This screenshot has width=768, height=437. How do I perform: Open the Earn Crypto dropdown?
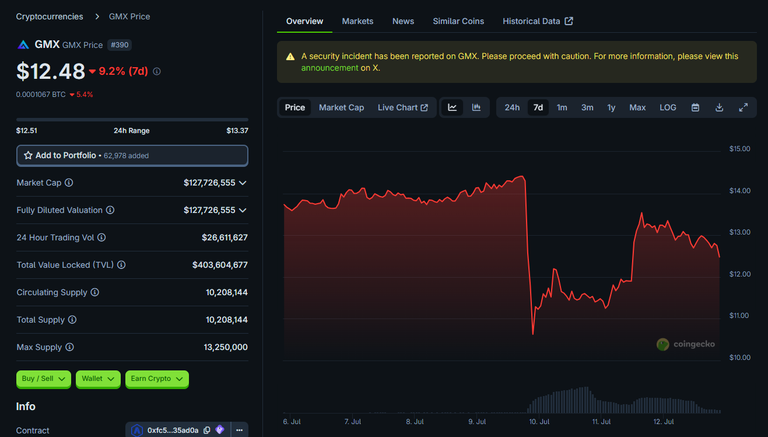click(x=157, y=379)
